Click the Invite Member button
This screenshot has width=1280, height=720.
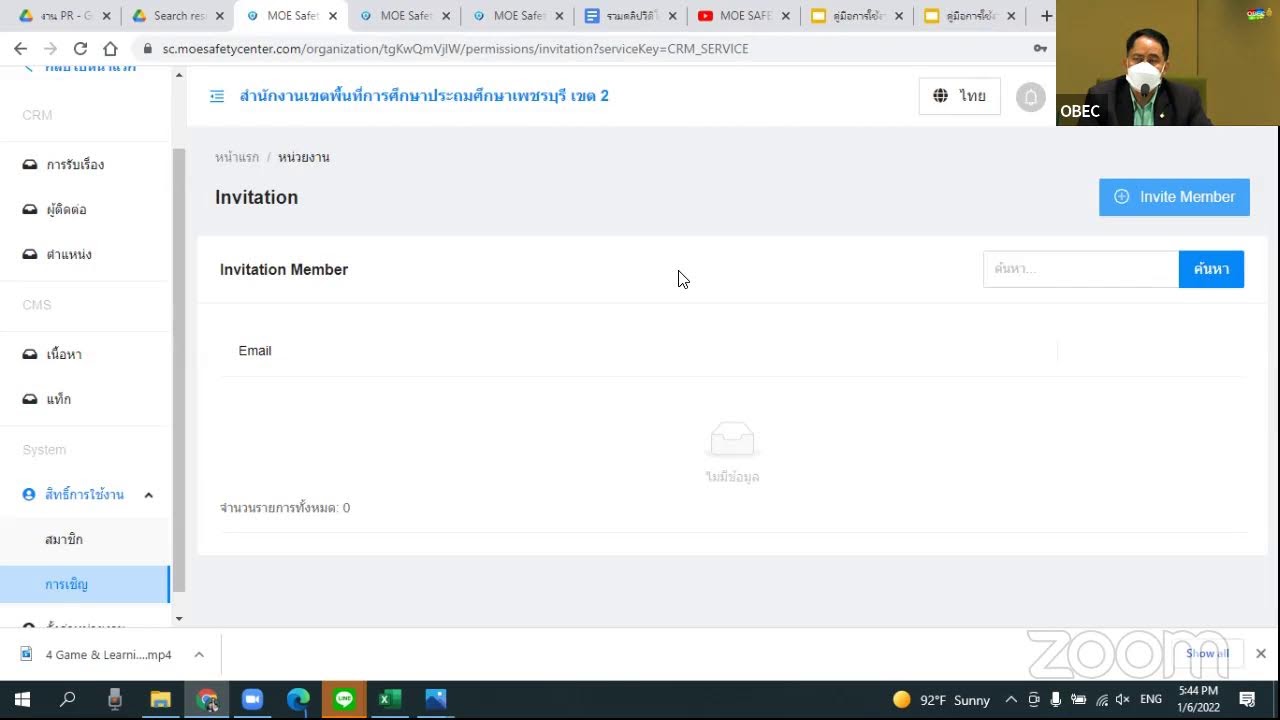point(1174,197)
